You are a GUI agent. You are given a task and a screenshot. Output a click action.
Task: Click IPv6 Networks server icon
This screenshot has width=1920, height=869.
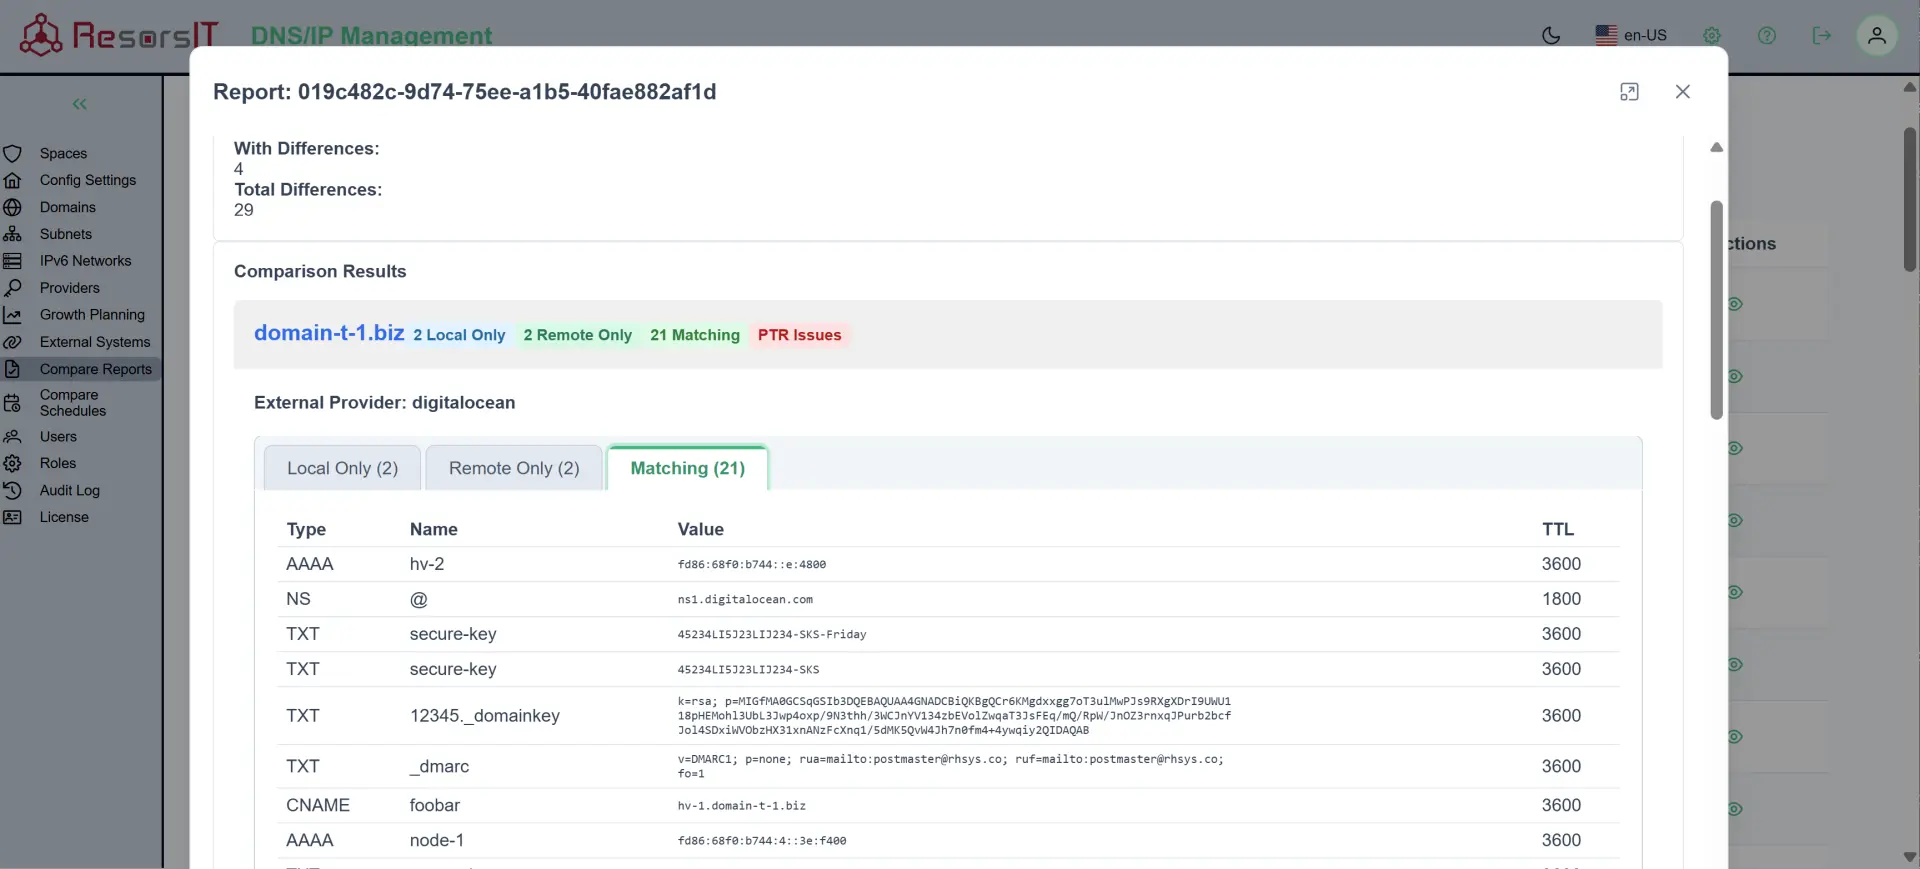pyautogui.click(x=12, y=261)
